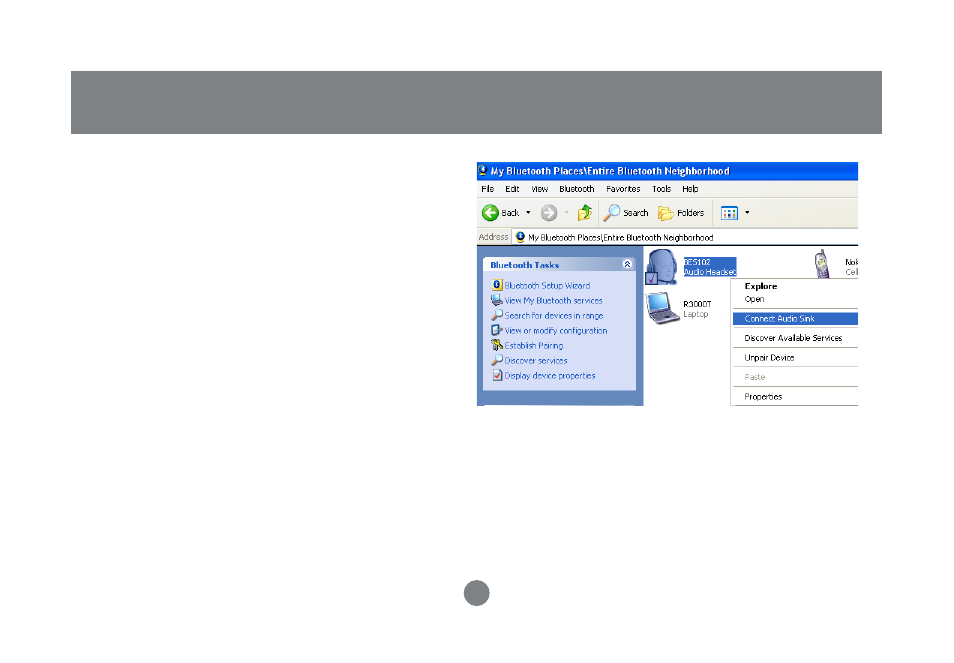Image resolution: width=954 pixels, height=663 pixels.
Task: Click the Discover services magnifier icon
Action: click(x=496, y=360)
